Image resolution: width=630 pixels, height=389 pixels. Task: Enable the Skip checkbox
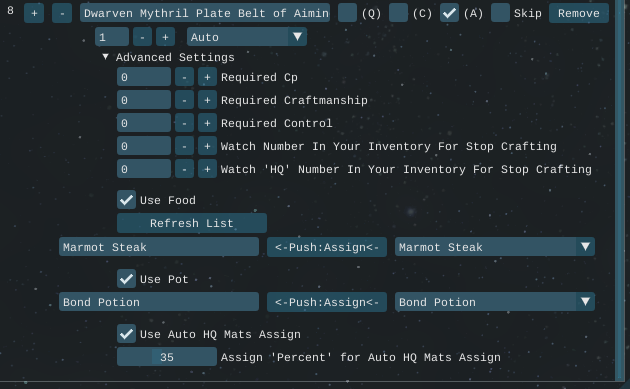tap(501, 13)
